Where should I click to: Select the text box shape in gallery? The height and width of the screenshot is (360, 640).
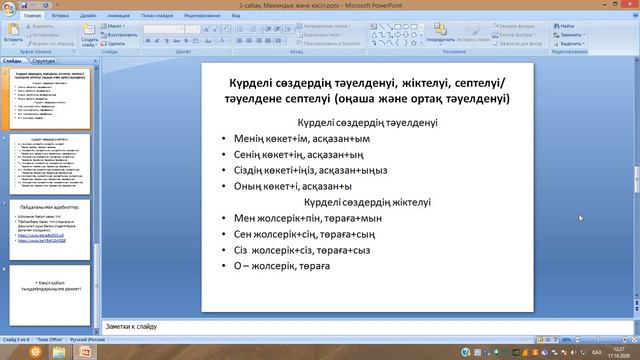tap(373, 27)
